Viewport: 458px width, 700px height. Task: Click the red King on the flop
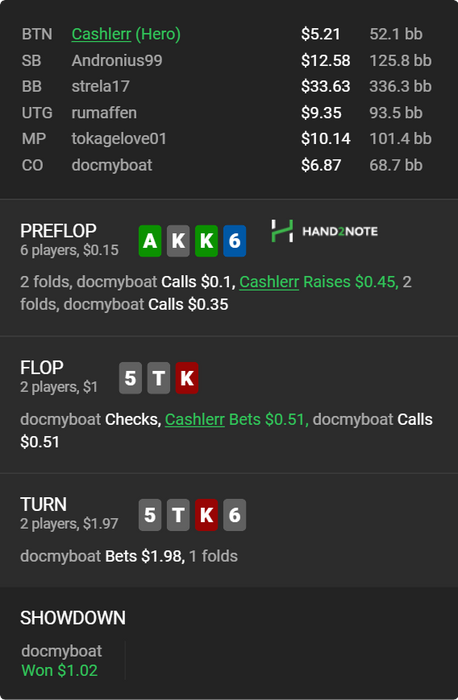[187, 378]
